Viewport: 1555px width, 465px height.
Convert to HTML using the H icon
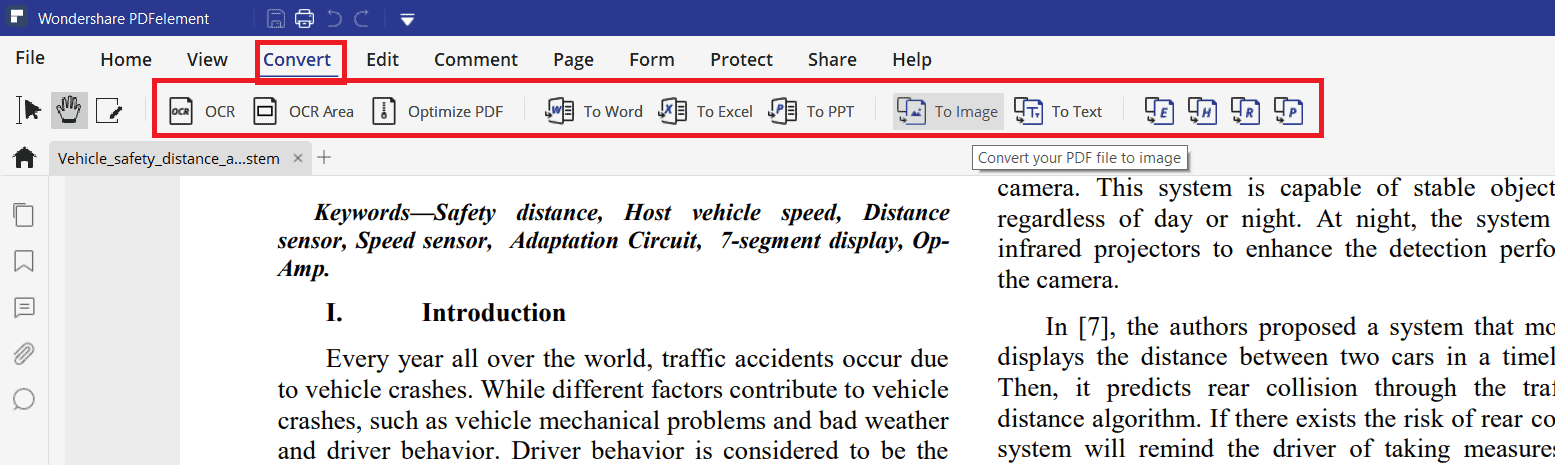pyautogui.click(x=1201, y=111)
